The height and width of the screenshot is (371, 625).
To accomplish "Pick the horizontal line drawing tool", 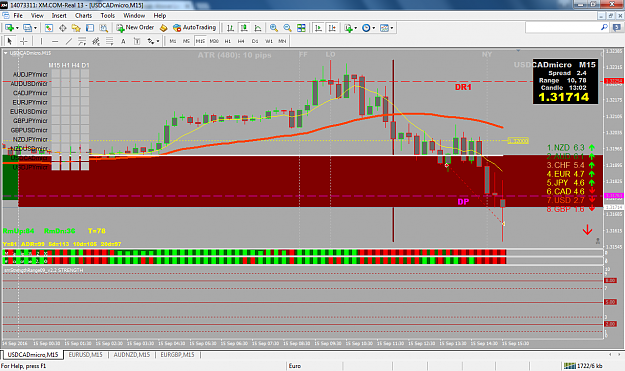I will (x=55, y=41).
